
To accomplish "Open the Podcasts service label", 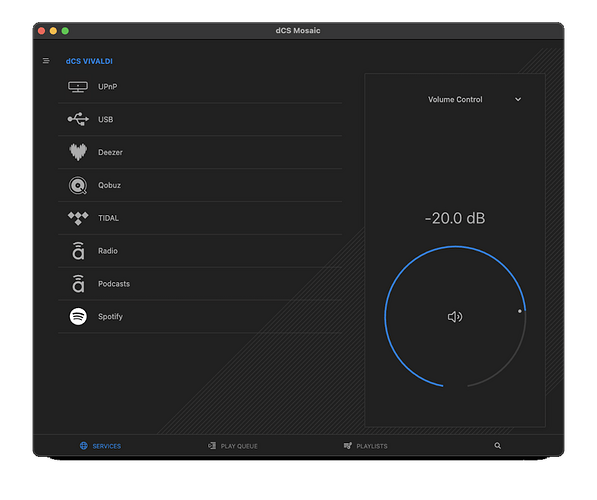I will (114, 284).
